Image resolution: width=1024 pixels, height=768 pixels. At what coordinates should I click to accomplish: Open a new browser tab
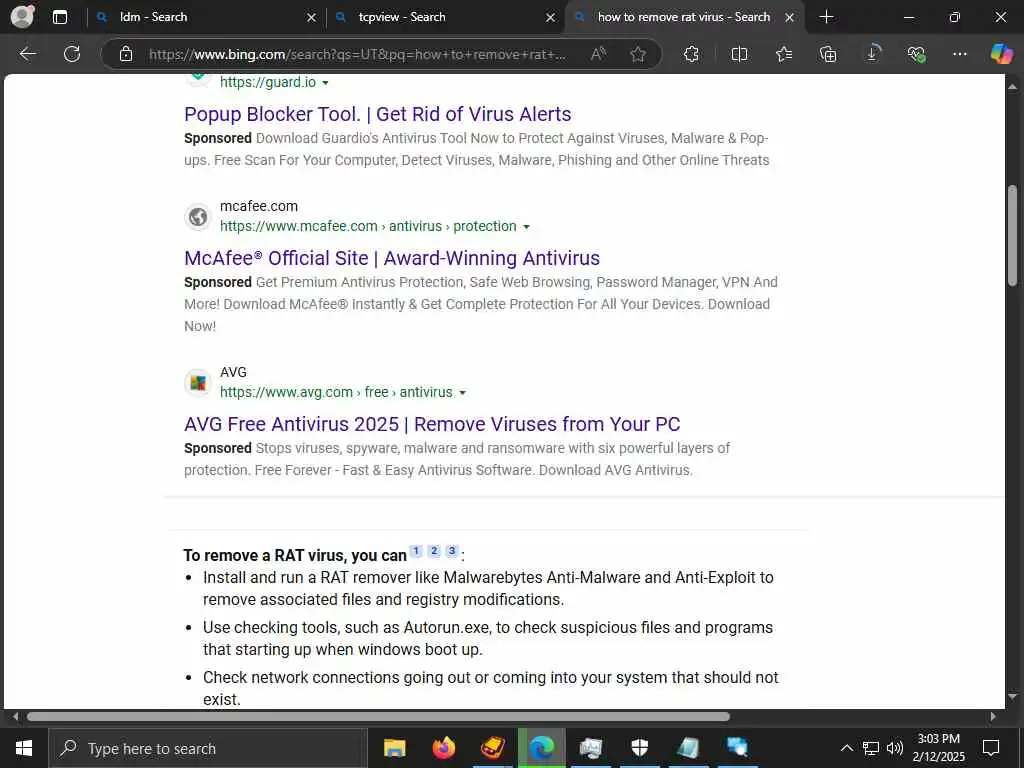(x=826, y=17)
